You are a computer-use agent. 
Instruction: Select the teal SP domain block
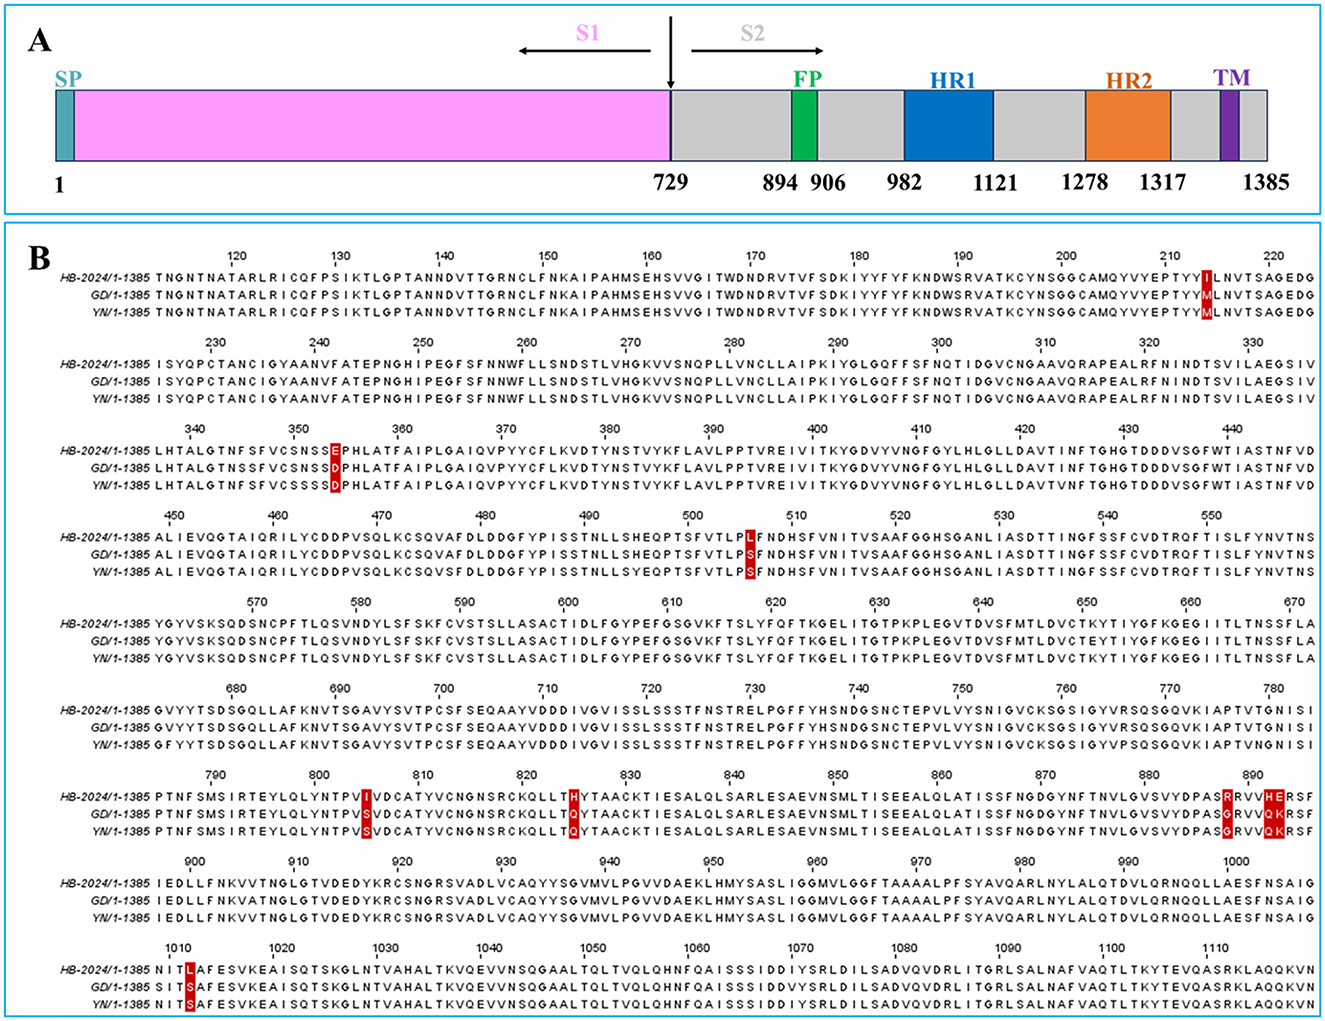pyautogui.click(x=65, y=126)
